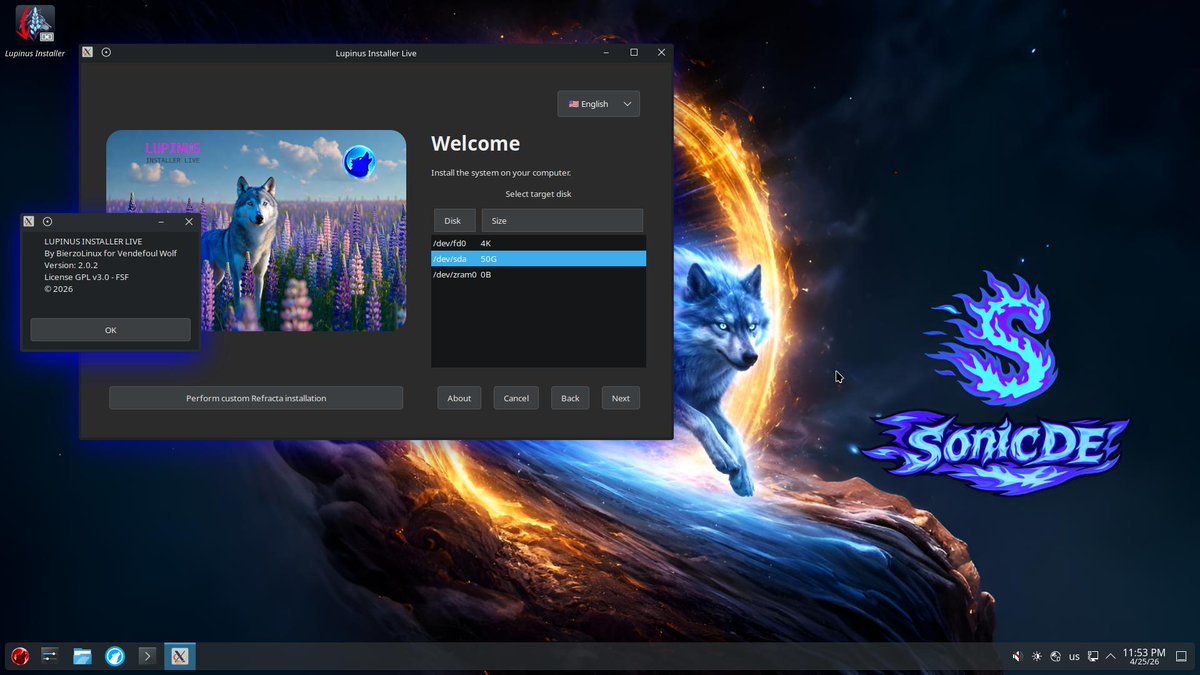Launch the file manager from taskbar
1200x675 pixels.
tap(83, 656)
